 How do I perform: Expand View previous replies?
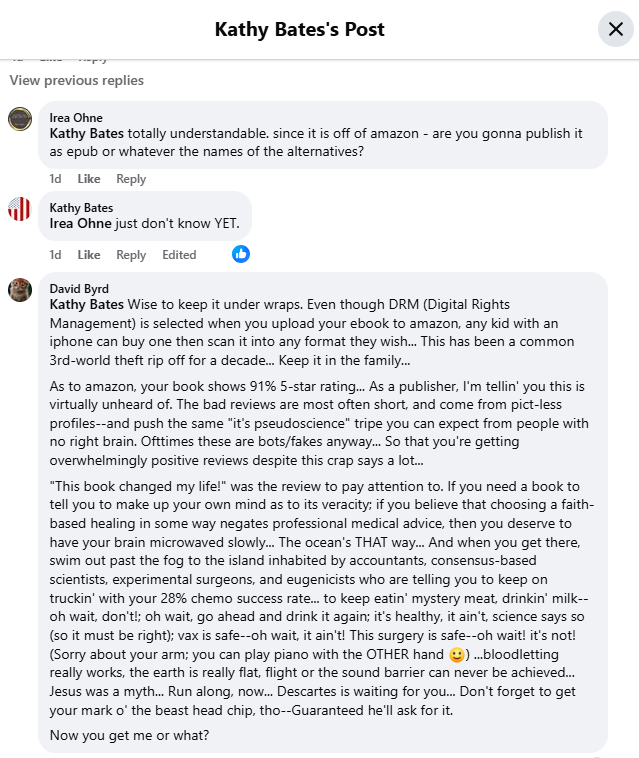tap(77, 80)
